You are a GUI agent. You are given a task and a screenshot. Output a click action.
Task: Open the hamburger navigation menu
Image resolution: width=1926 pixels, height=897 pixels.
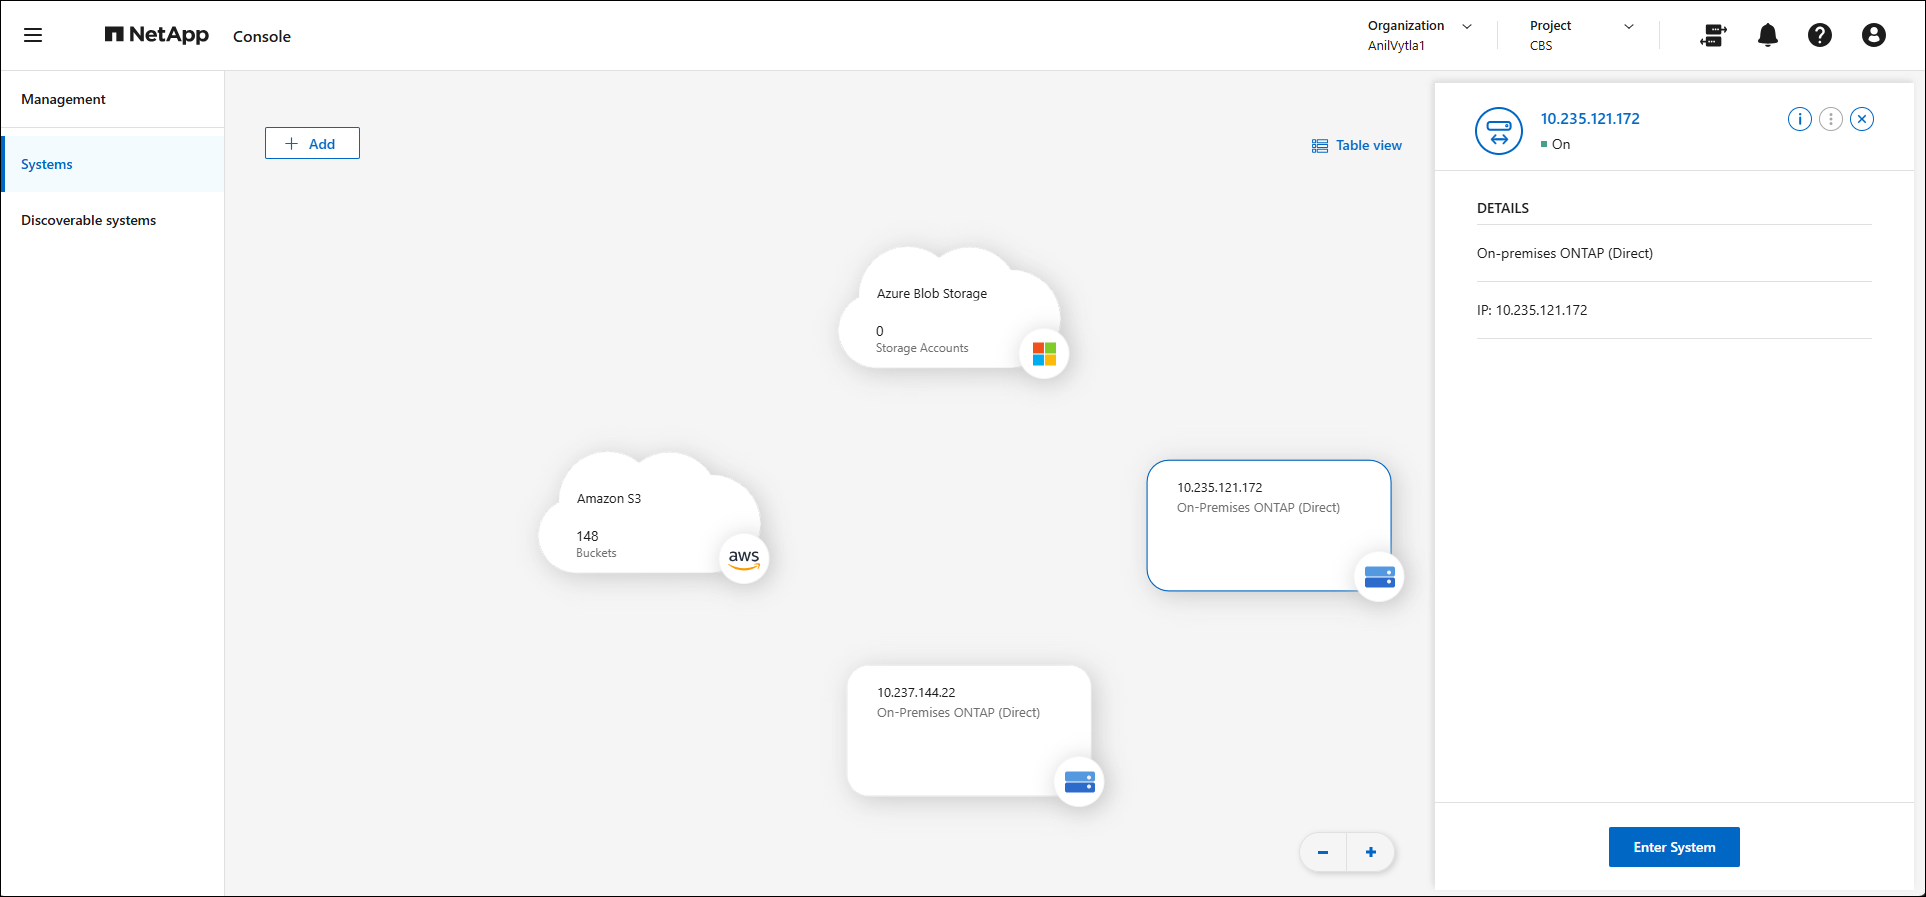coord(33,36)
